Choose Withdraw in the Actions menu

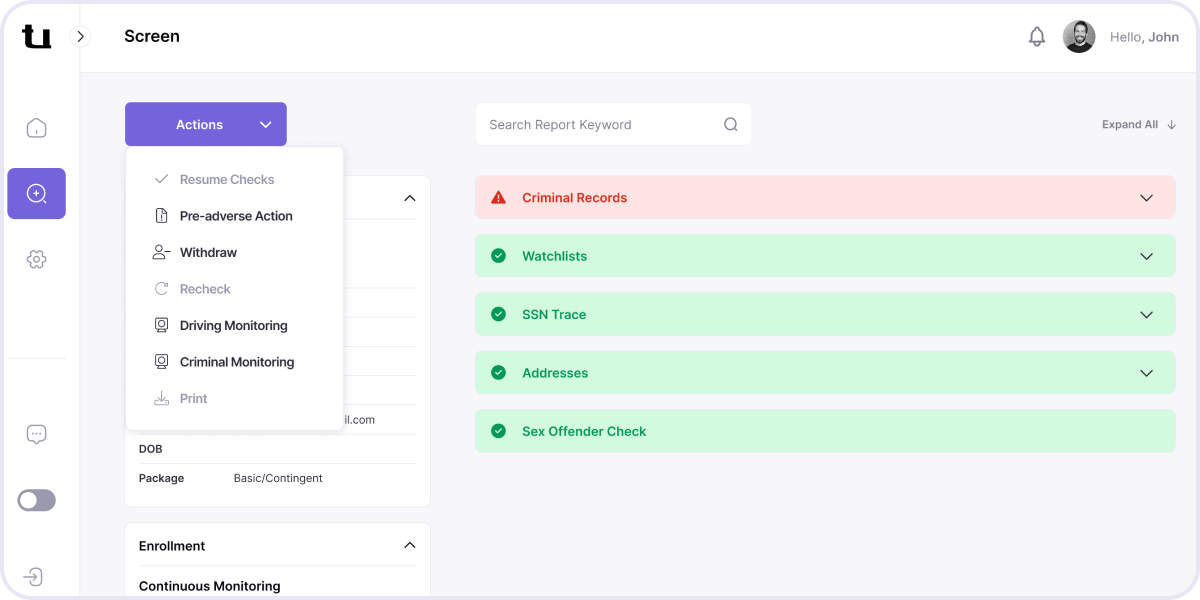208,253
